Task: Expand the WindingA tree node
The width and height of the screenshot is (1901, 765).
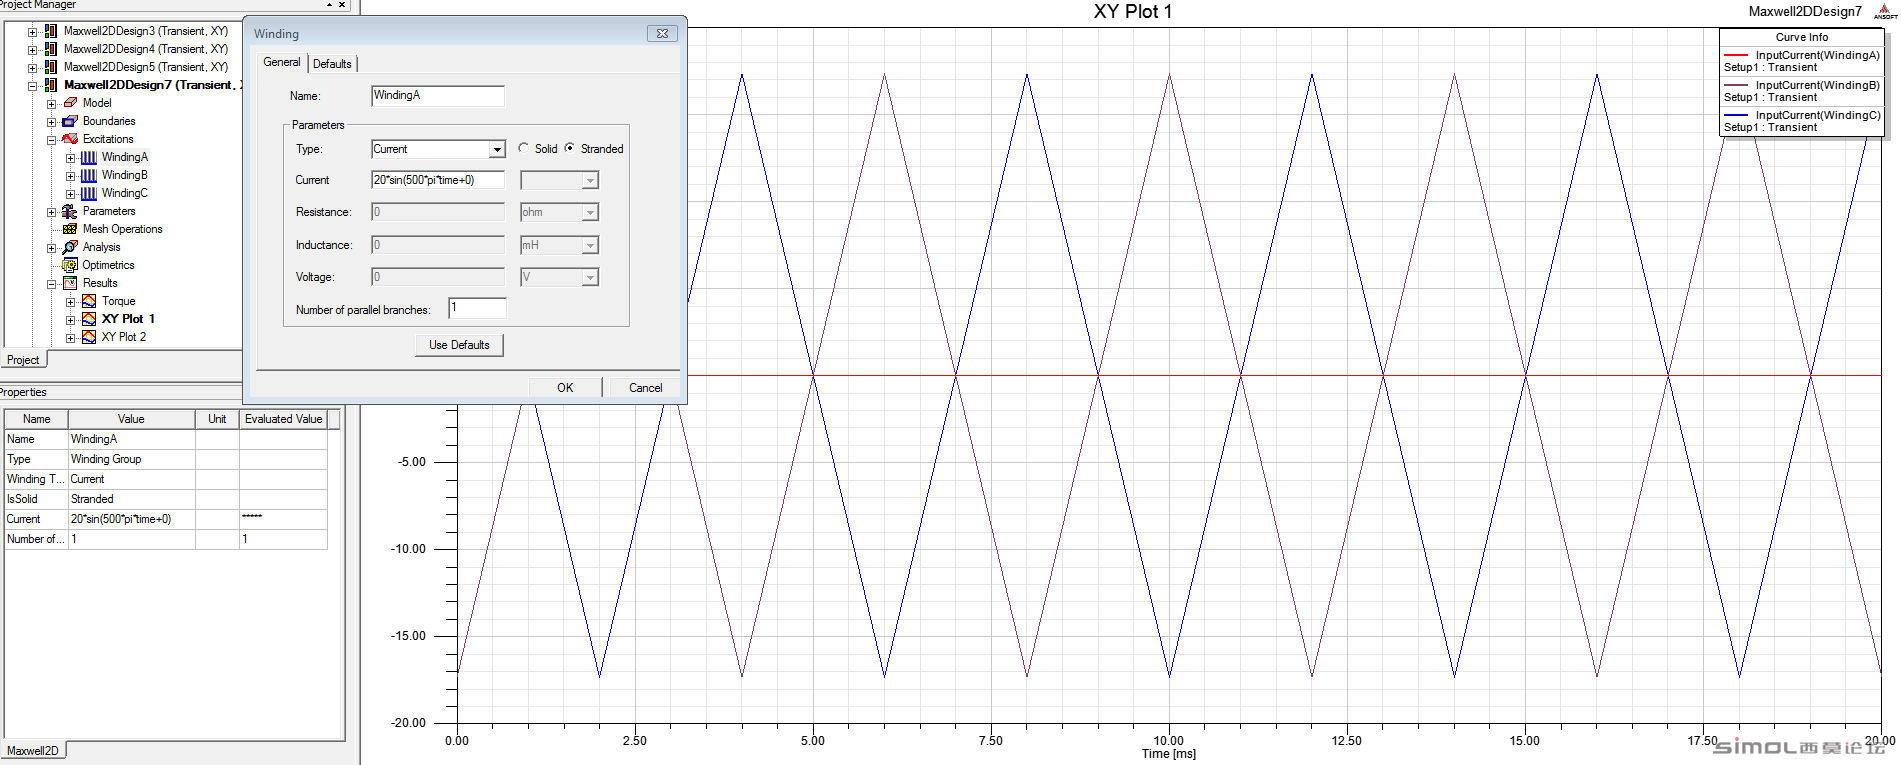Action: point(70,158)
